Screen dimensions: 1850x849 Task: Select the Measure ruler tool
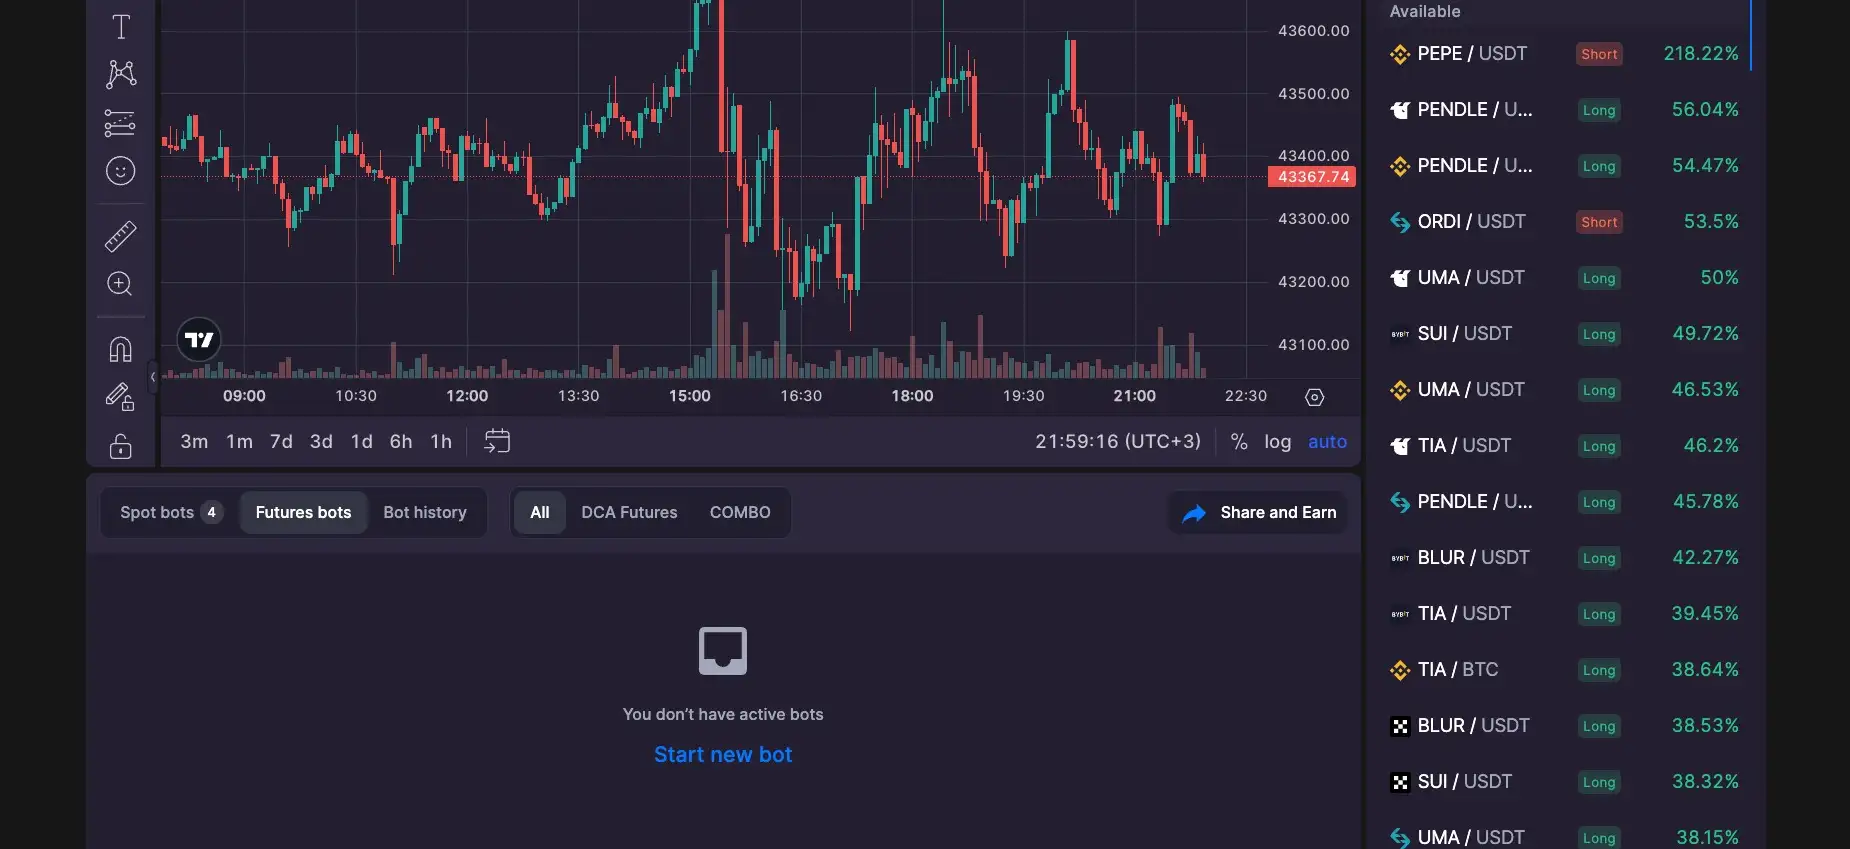click(x=120, y=237)
